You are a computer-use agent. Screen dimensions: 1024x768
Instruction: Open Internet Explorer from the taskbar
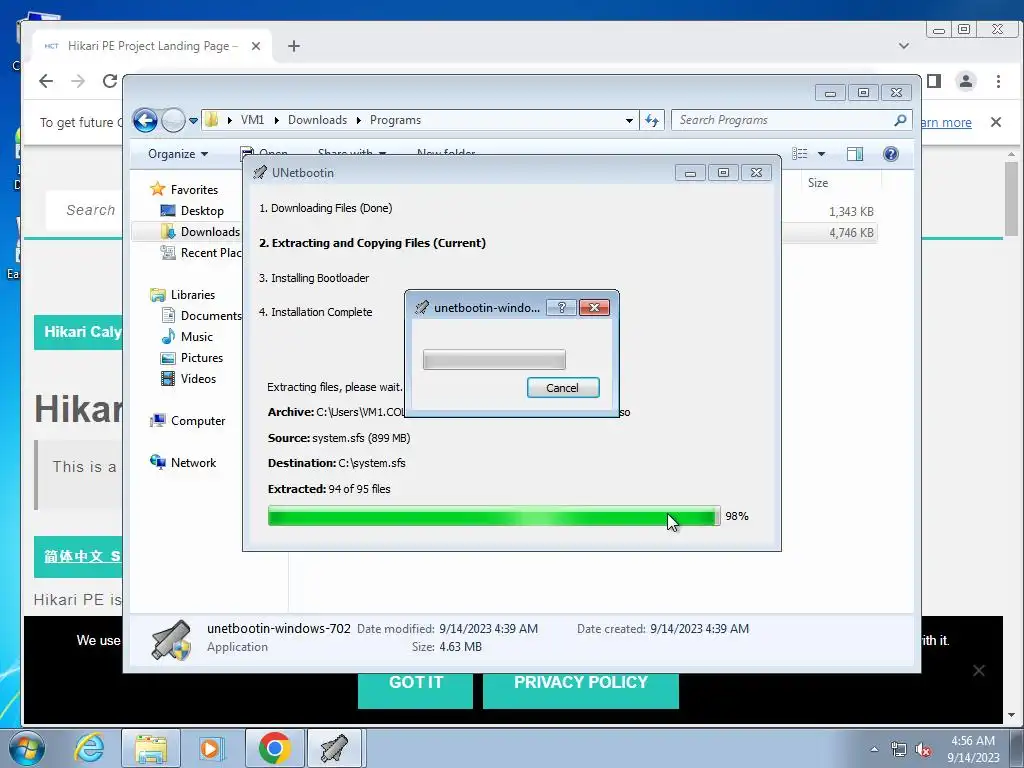(x=89, y=748)
